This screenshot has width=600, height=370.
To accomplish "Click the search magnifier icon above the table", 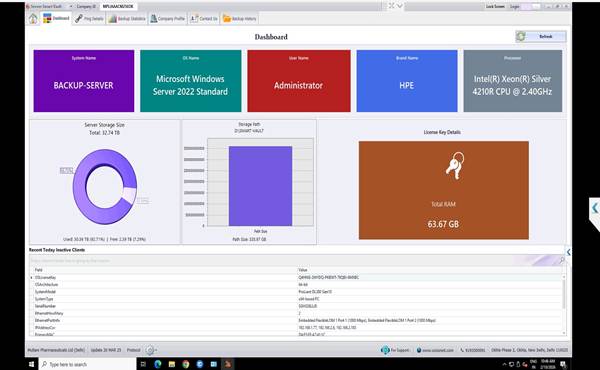I will click(x=562, y=260).
